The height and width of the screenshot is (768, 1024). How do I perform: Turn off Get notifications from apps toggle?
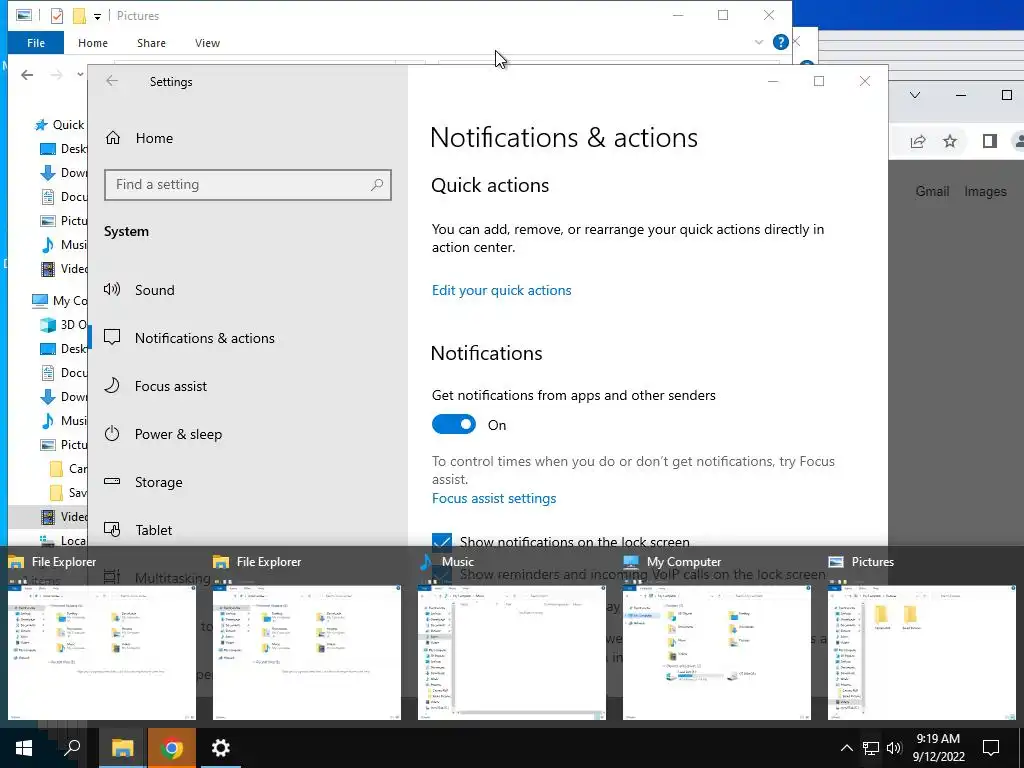(454, 424)
